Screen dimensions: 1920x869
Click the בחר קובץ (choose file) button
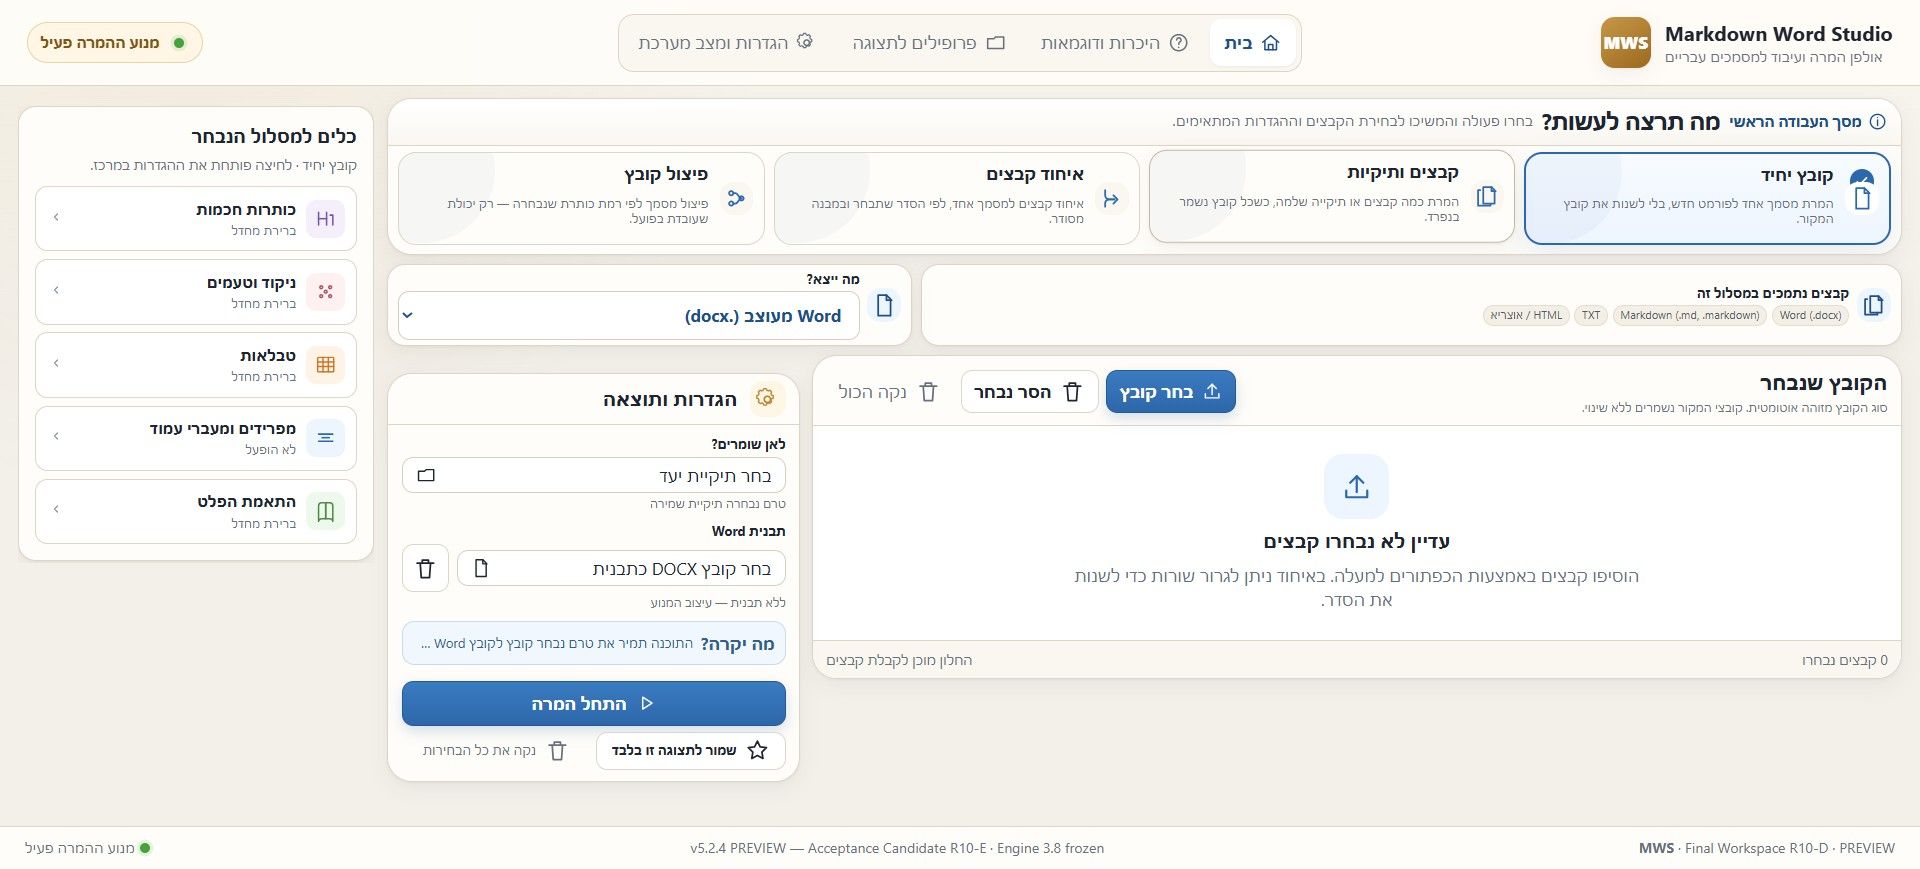1170,392
